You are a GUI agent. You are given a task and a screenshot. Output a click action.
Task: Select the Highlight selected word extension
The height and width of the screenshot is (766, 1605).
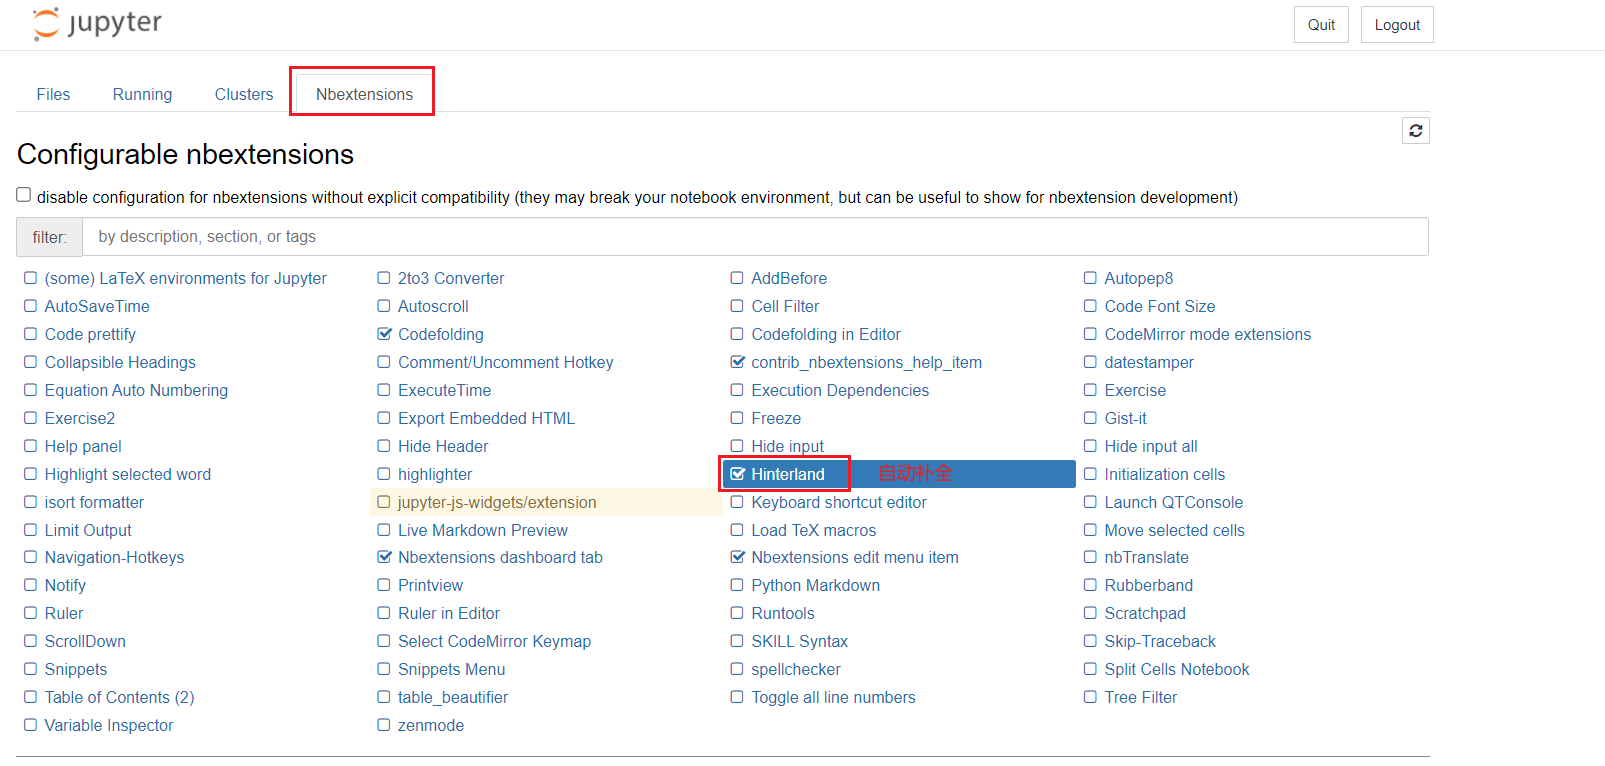point(128,474)
